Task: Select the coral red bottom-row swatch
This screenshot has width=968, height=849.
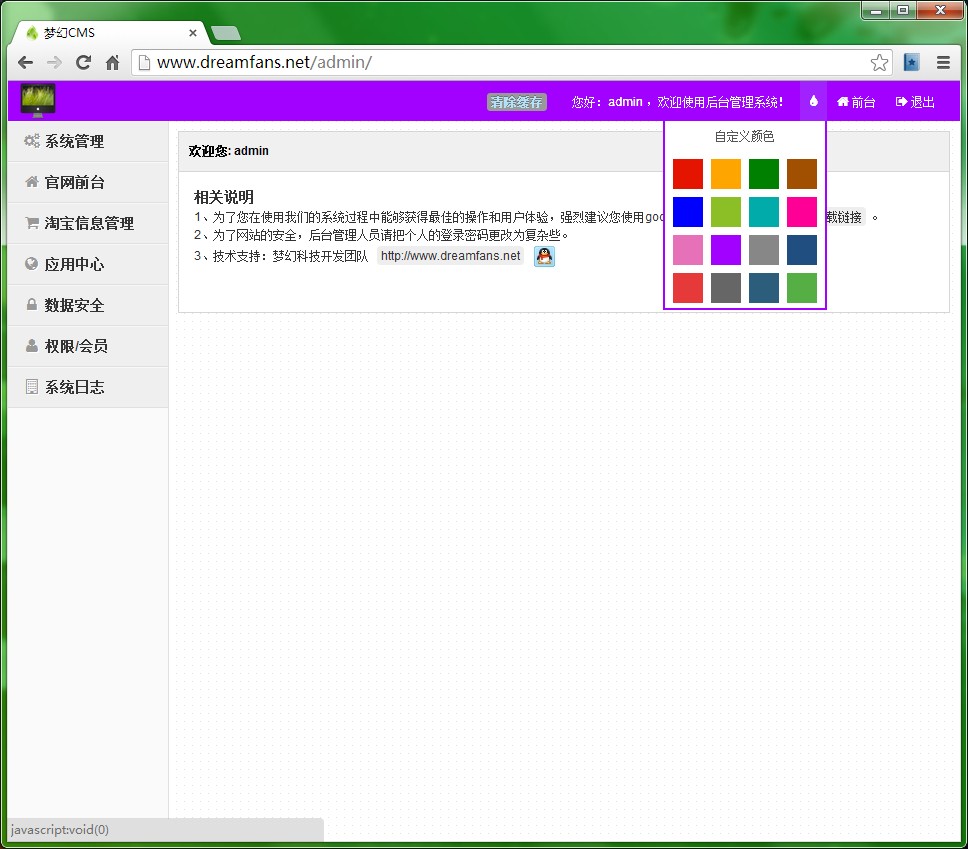Action: (x=688, y=288)
